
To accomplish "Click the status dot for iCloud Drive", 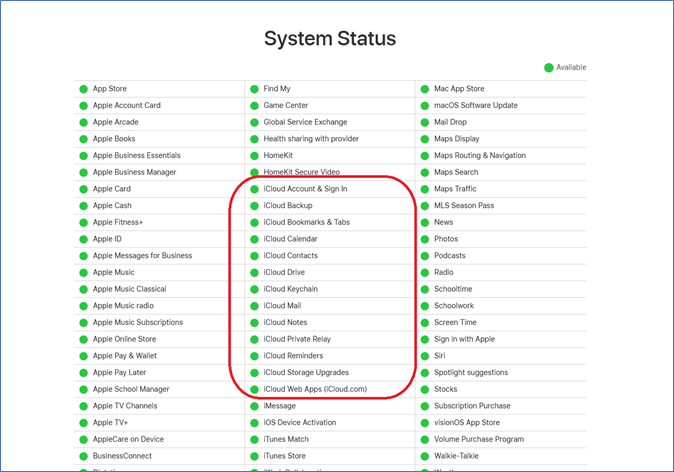I will pos(255,272).
